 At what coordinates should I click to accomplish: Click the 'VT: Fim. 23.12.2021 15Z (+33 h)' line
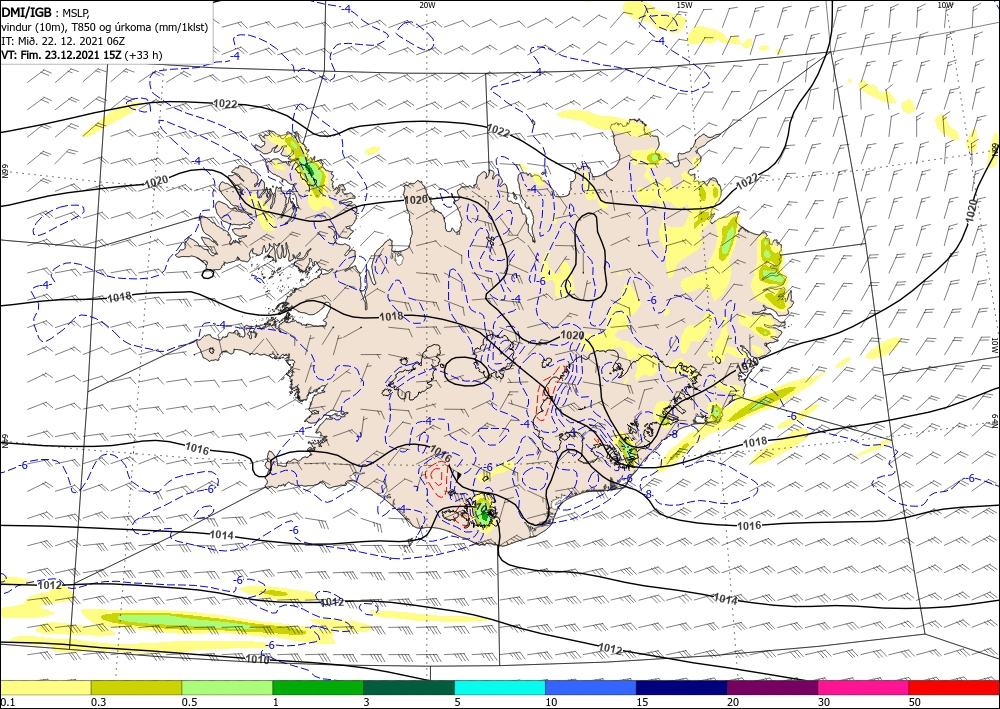tap(82, 55)
